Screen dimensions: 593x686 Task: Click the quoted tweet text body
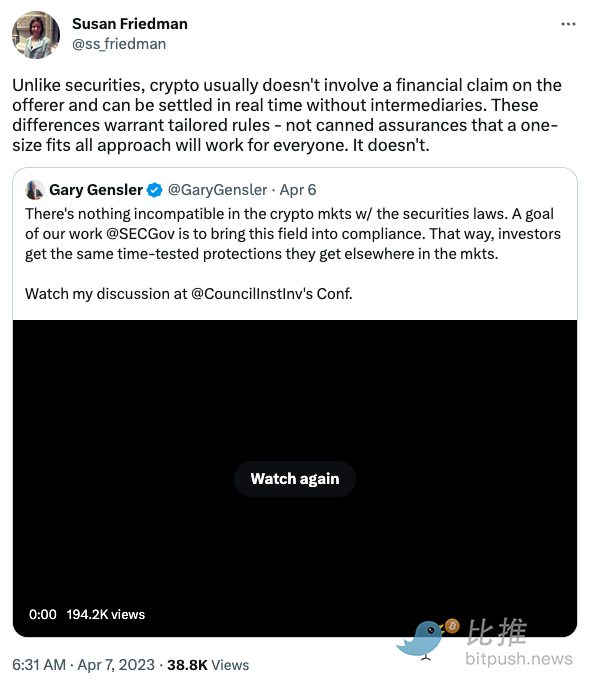coord(293,254)
